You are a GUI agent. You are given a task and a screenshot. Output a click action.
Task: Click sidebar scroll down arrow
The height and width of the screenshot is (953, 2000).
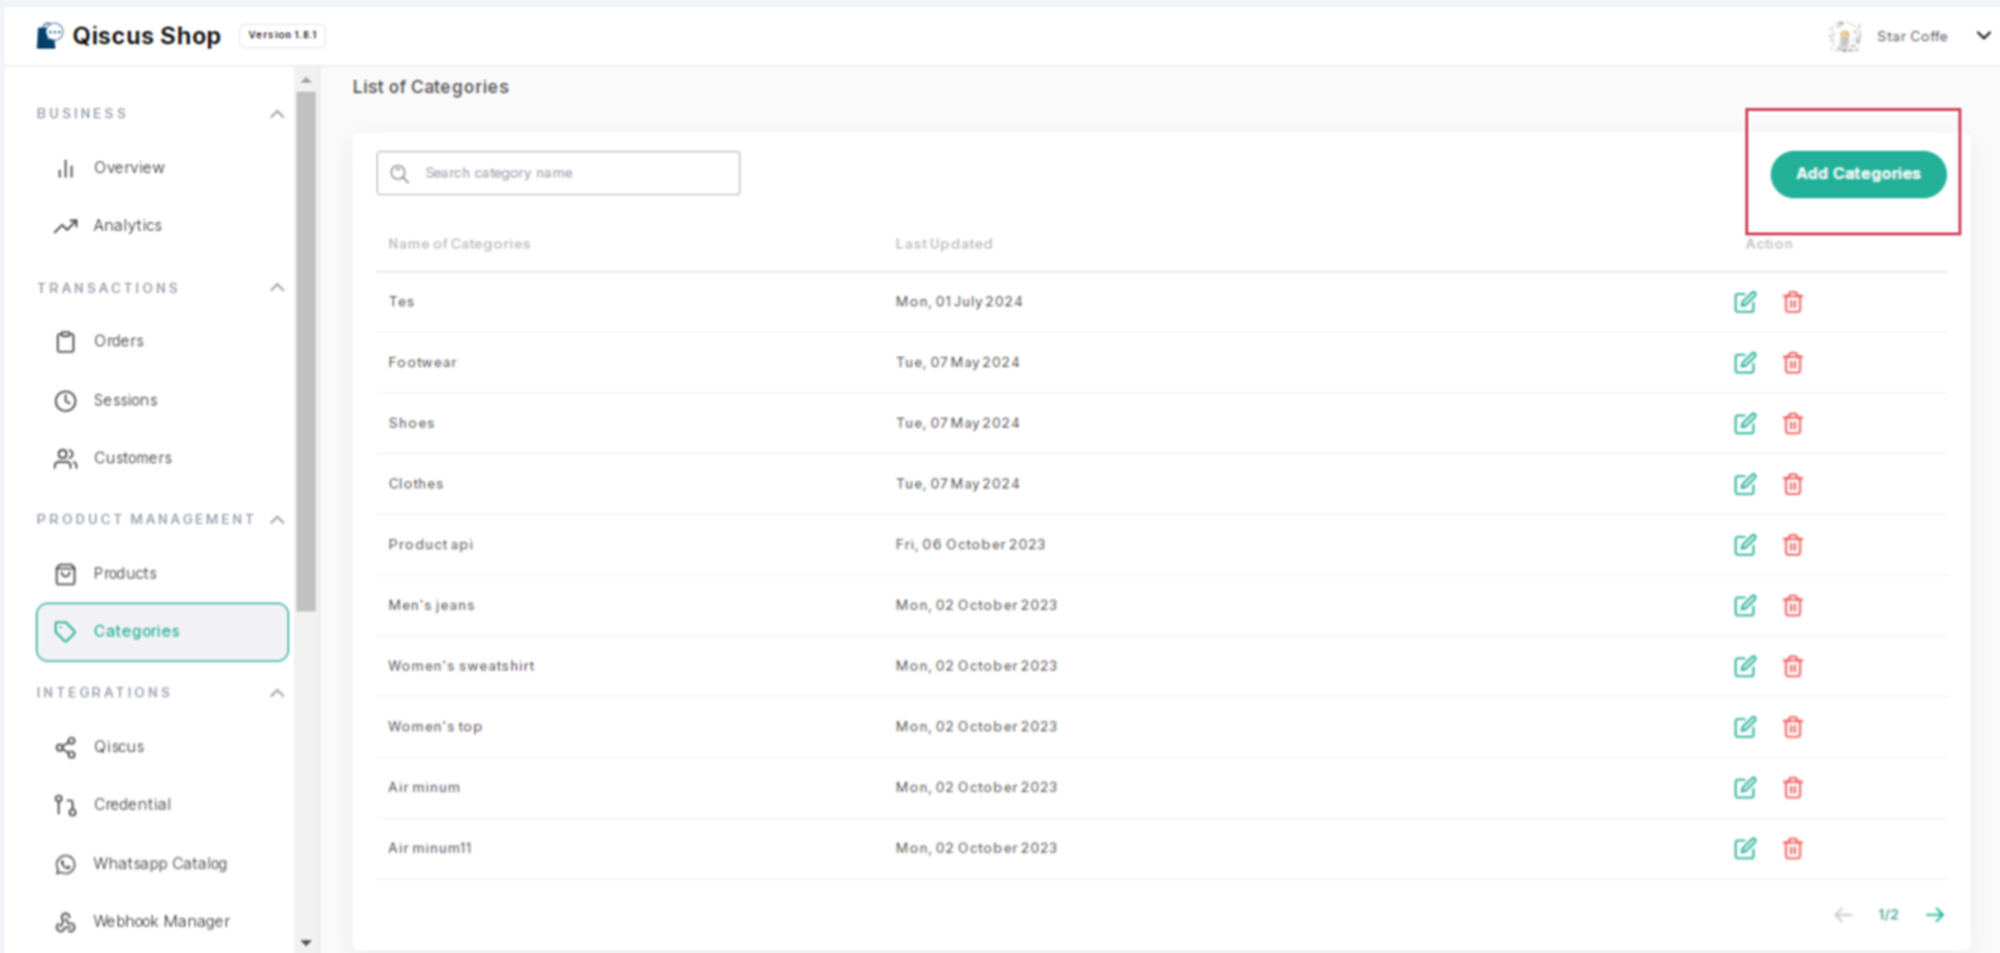coord(306,942)
